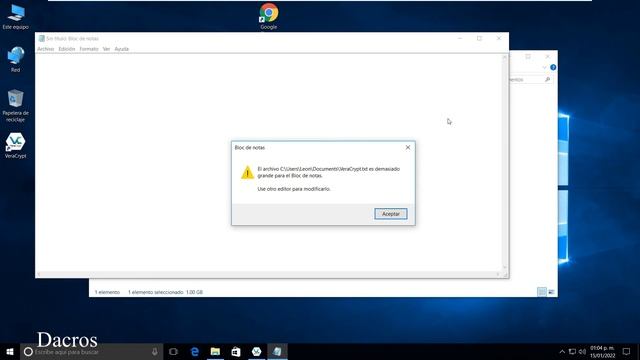
Task: Open Microsoft Edge from the taskbar
Action: click(195, 351)
